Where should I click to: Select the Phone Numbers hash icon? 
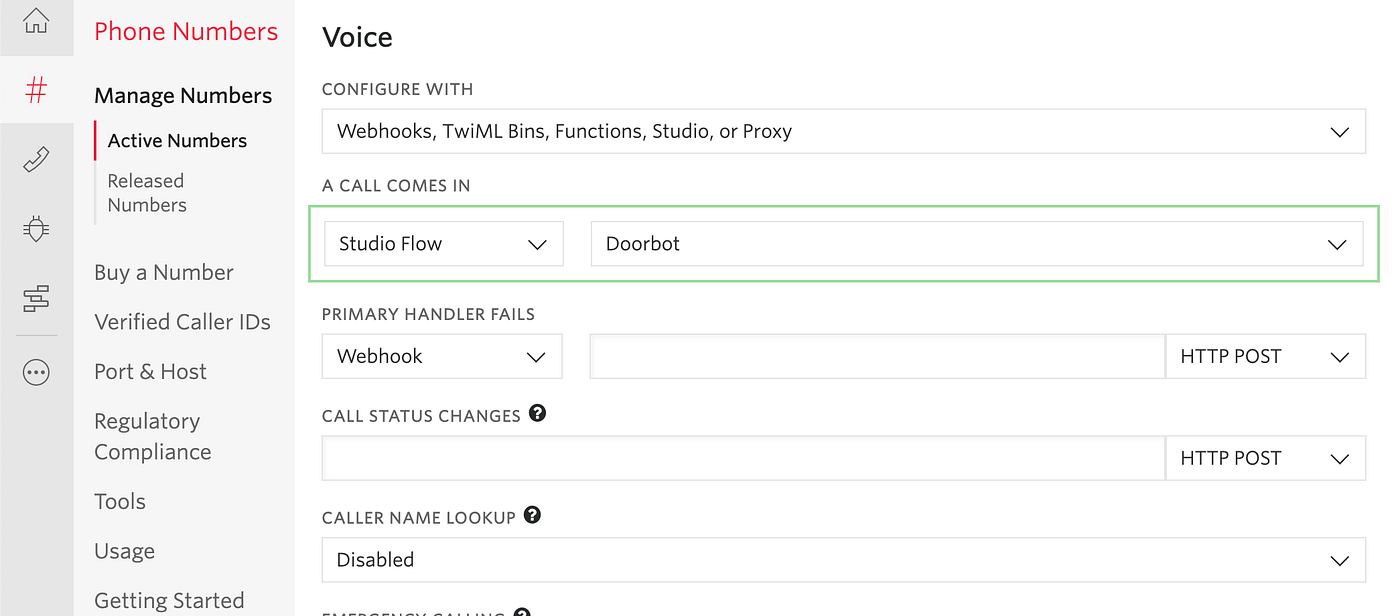pyautogui.click(x=36, y=91)
